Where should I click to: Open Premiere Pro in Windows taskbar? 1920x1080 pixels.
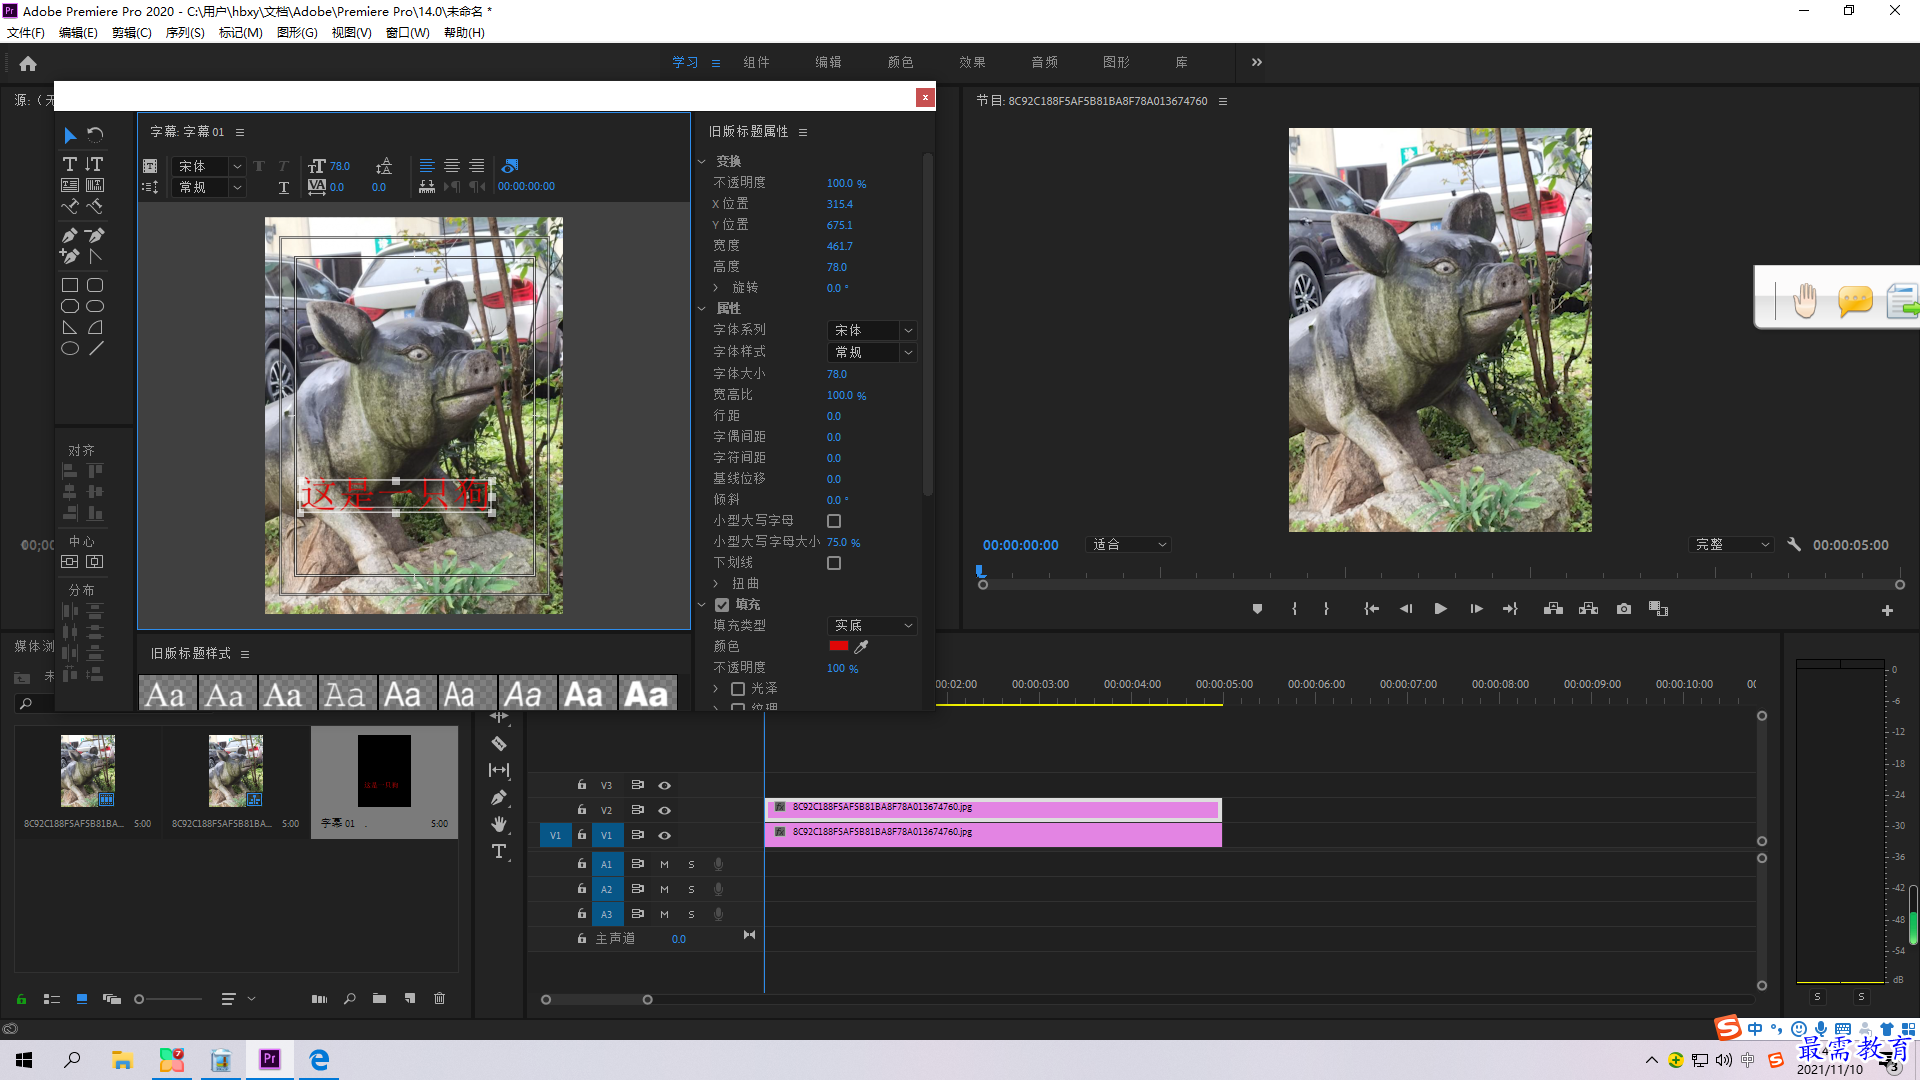pos(270,1059)
